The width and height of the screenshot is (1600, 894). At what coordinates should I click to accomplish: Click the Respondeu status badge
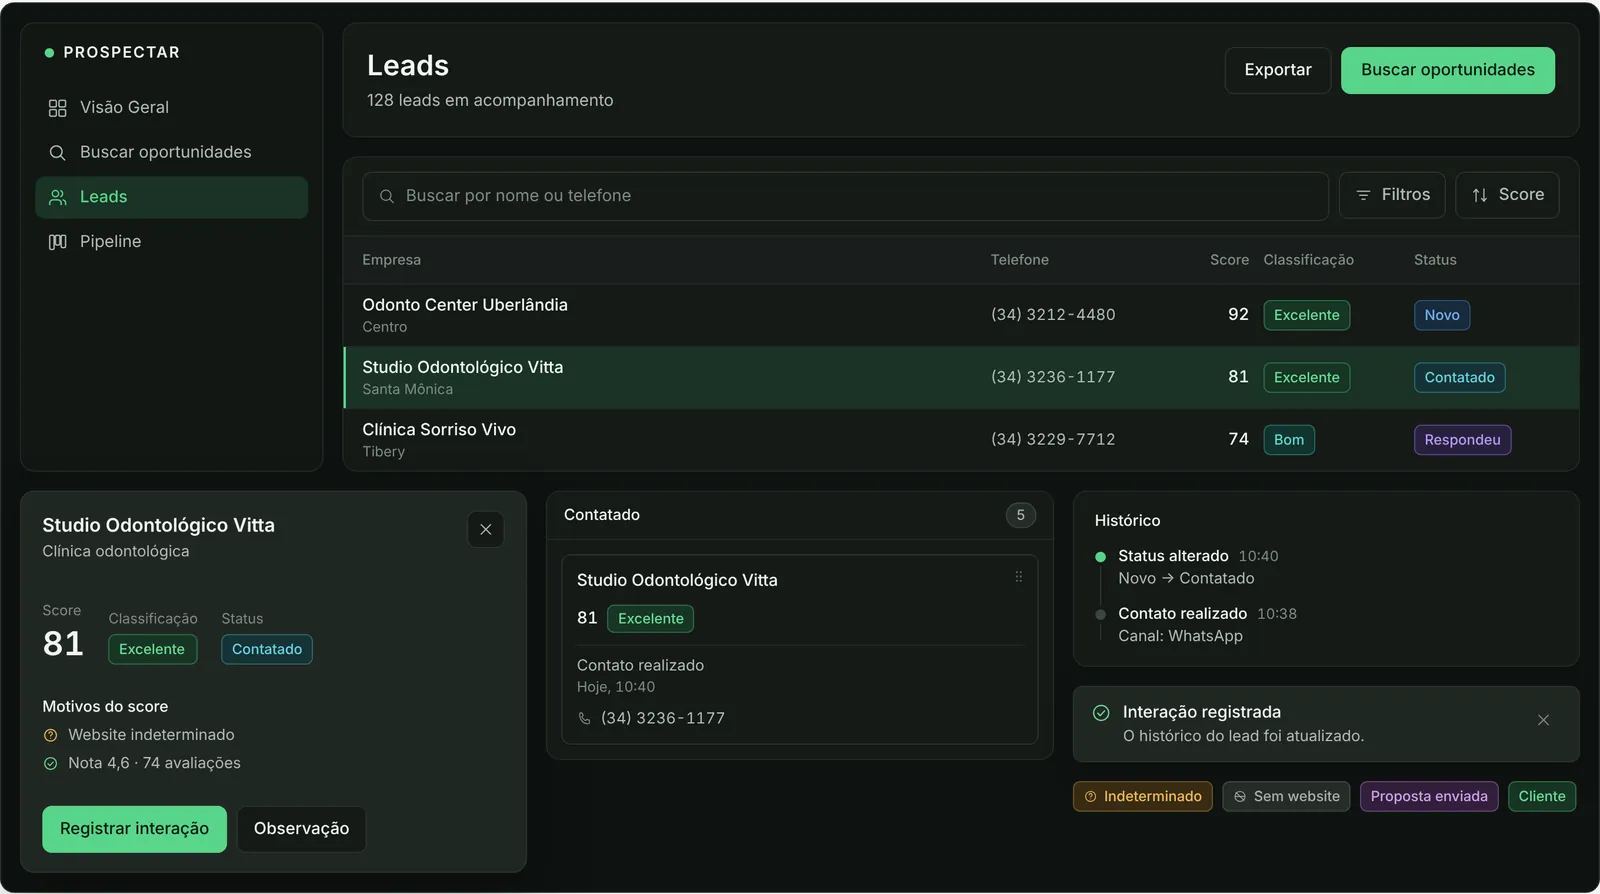point(1462,440)
